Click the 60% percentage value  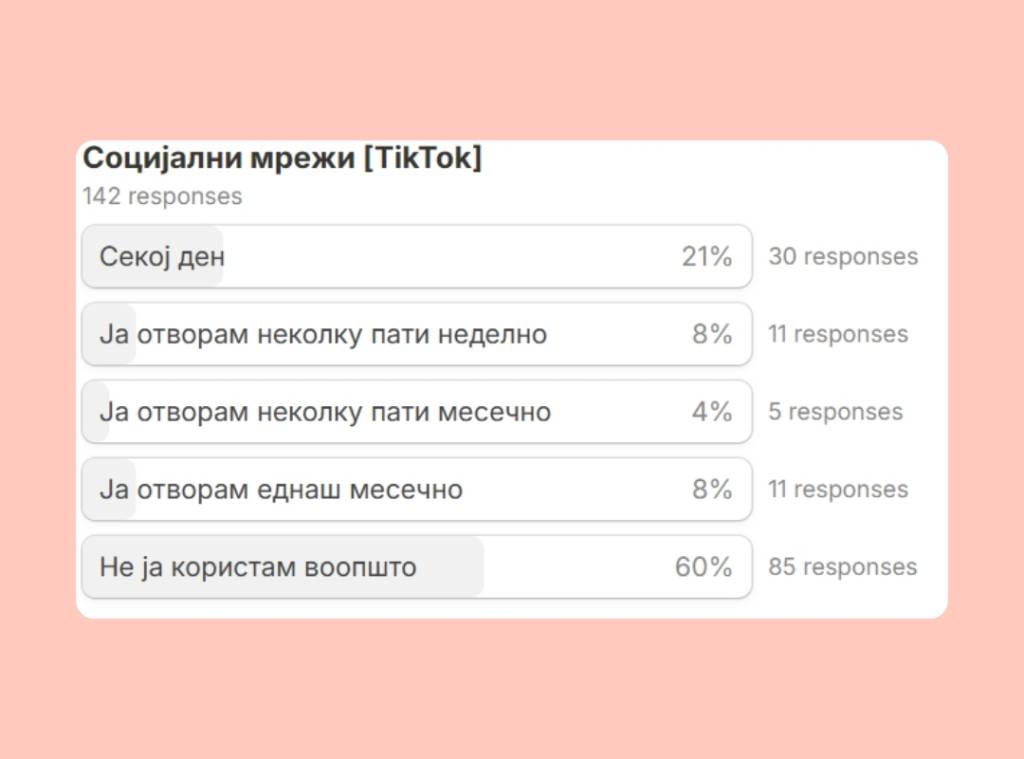click(703, 568)
